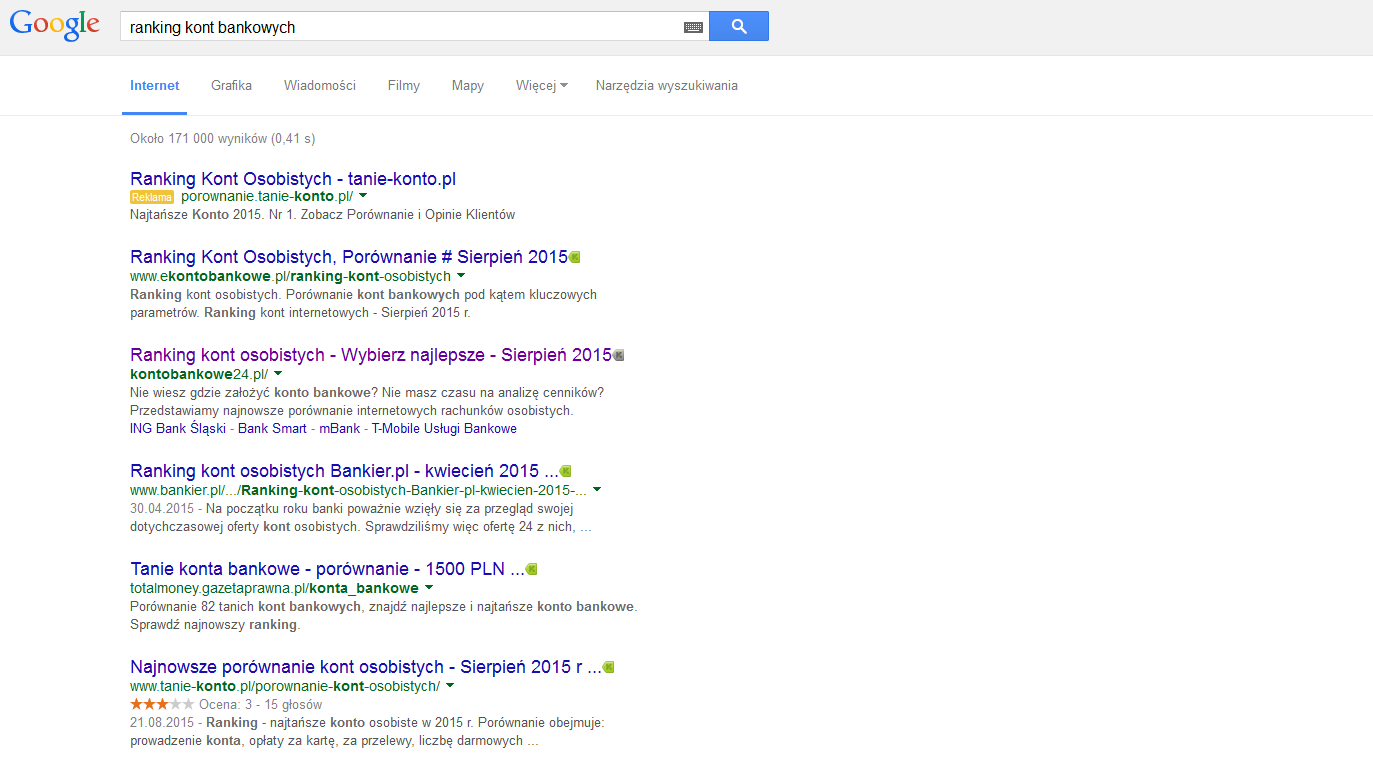1373x761 pixels.
Task: Click the porownanie.tanie-konto.pl/ ad URL text
Action: click(267, 197)
